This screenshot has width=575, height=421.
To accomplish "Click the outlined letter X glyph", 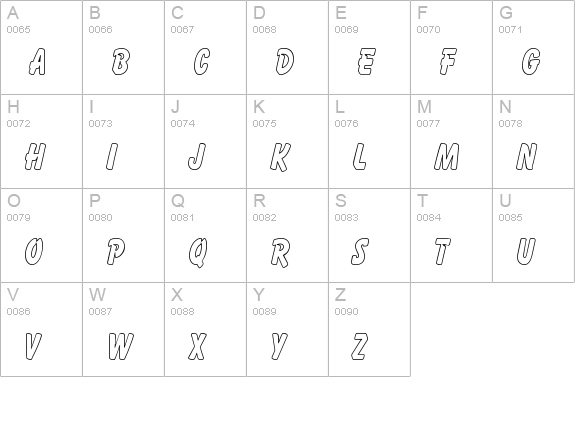I will coord(198,346).
